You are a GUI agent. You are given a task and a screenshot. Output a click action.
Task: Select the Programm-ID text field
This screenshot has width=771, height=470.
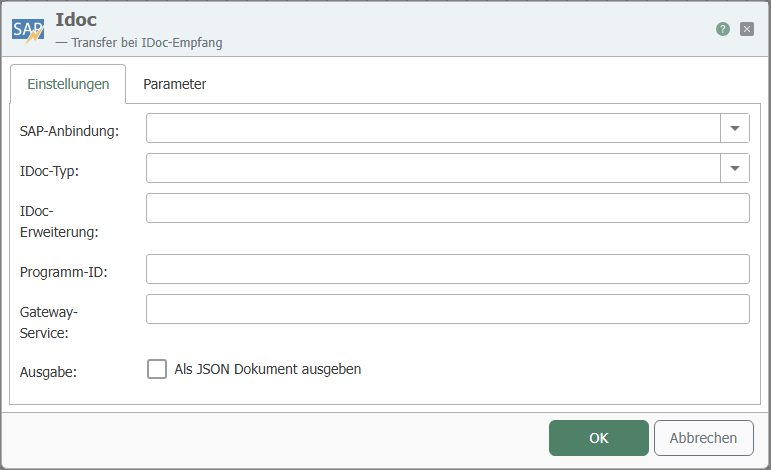(x=447, y=269)
